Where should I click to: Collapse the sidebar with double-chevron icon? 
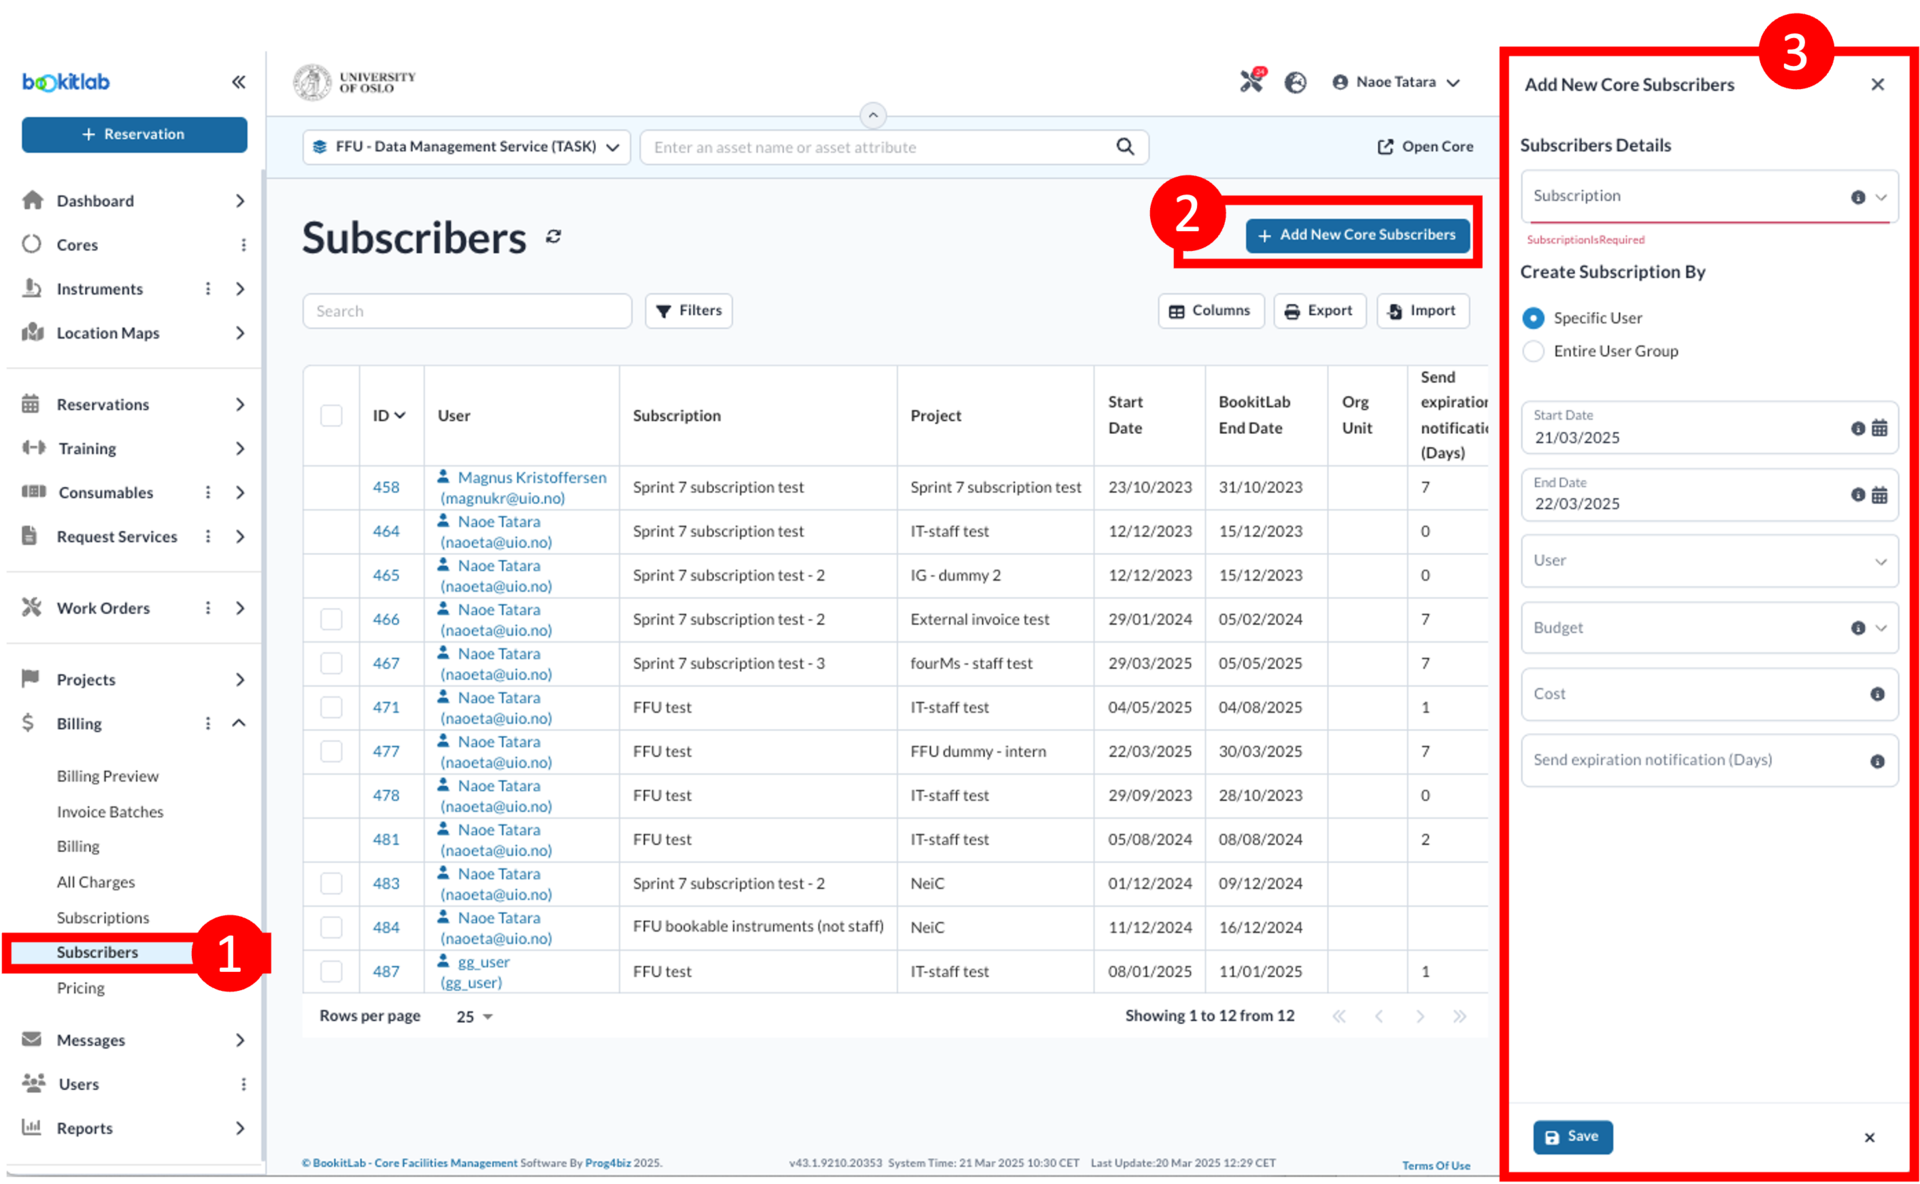point(238,82)
